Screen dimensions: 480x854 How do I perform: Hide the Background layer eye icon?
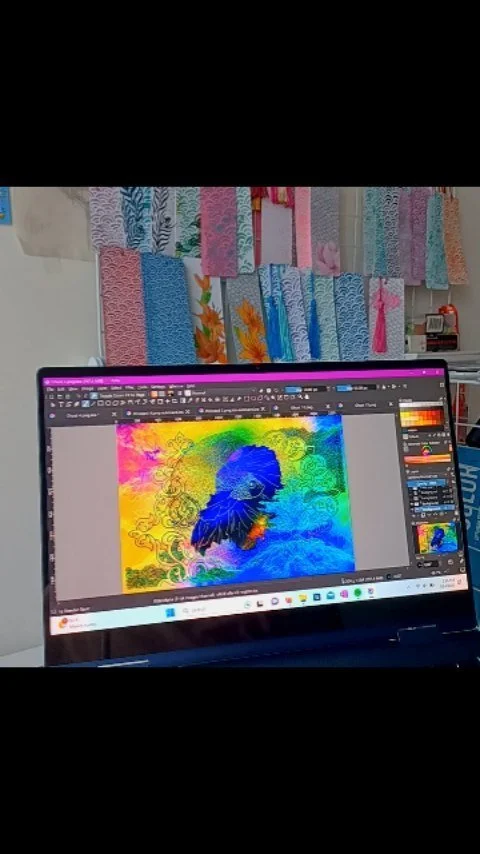point(412,508)
